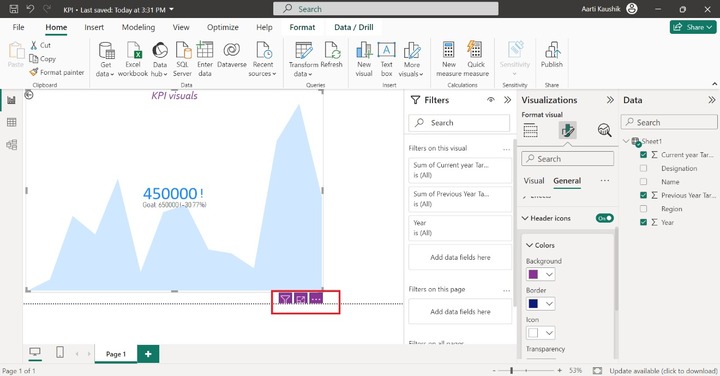The height and width of the screenshot is (376, 720).
Task: Click the dark blue Border color swatch
Action: [534, 304]
